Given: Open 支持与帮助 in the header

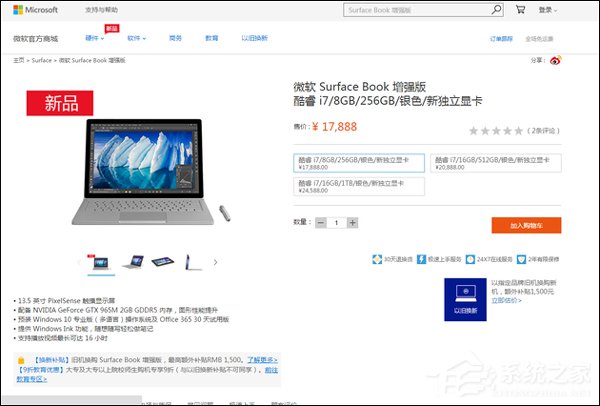Looking at the screenshot, I should pyautogui.click(x=101, y=10).
